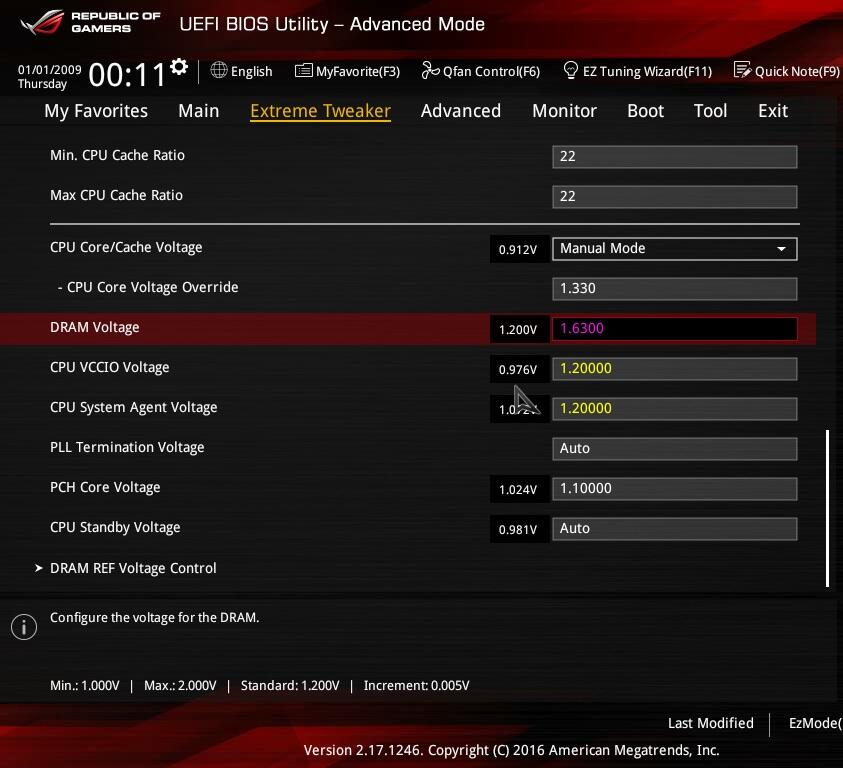Click 'Configure the voltage for the DRAM.' text
Viewport: 843px width, 768px height.
click(154, 617)
